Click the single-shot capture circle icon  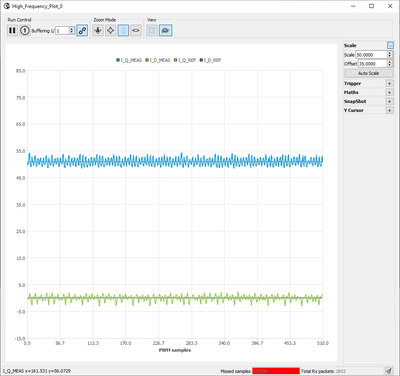coord(25,31)
